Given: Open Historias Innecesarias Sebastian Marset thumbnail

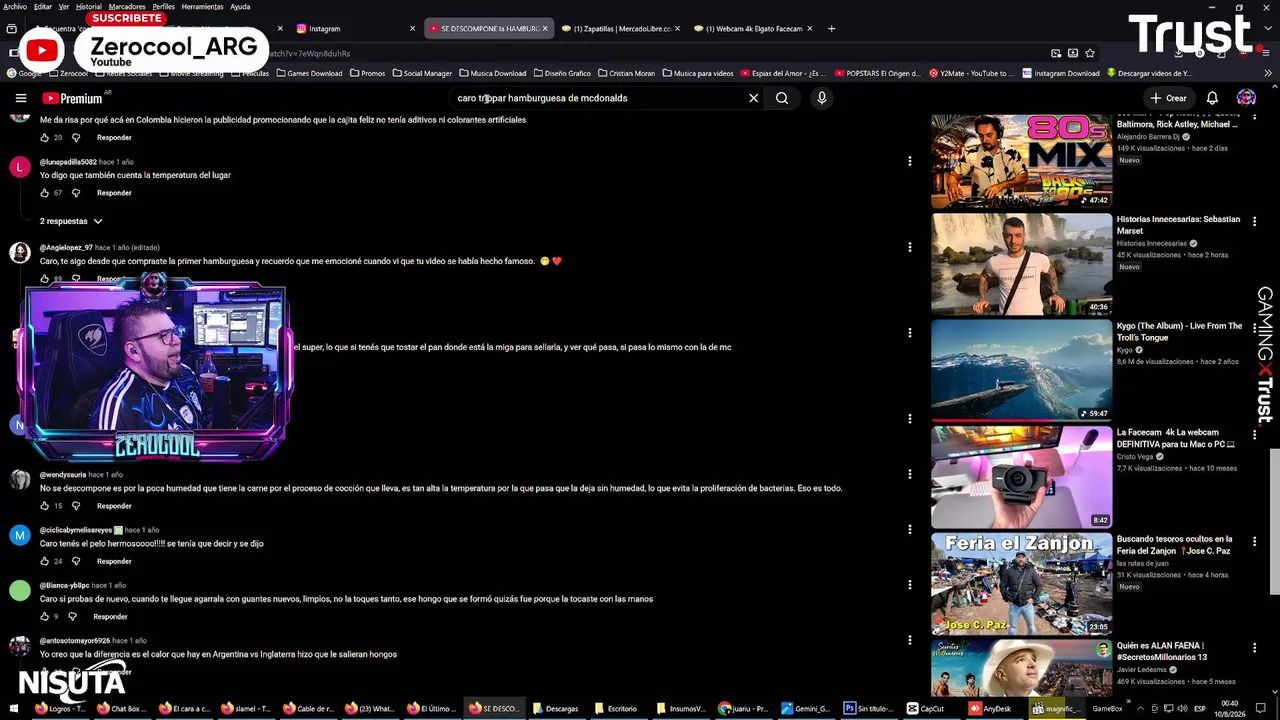Looking at the screenshot, I should pos(1021,264).
